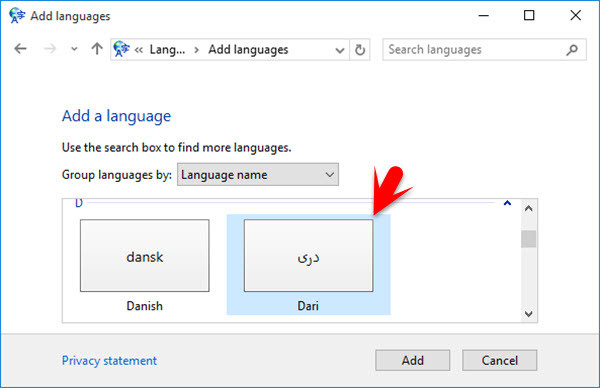Go up one level with up arrow
The height and width of the screenshot is (388, 600).
click(97, 49)
